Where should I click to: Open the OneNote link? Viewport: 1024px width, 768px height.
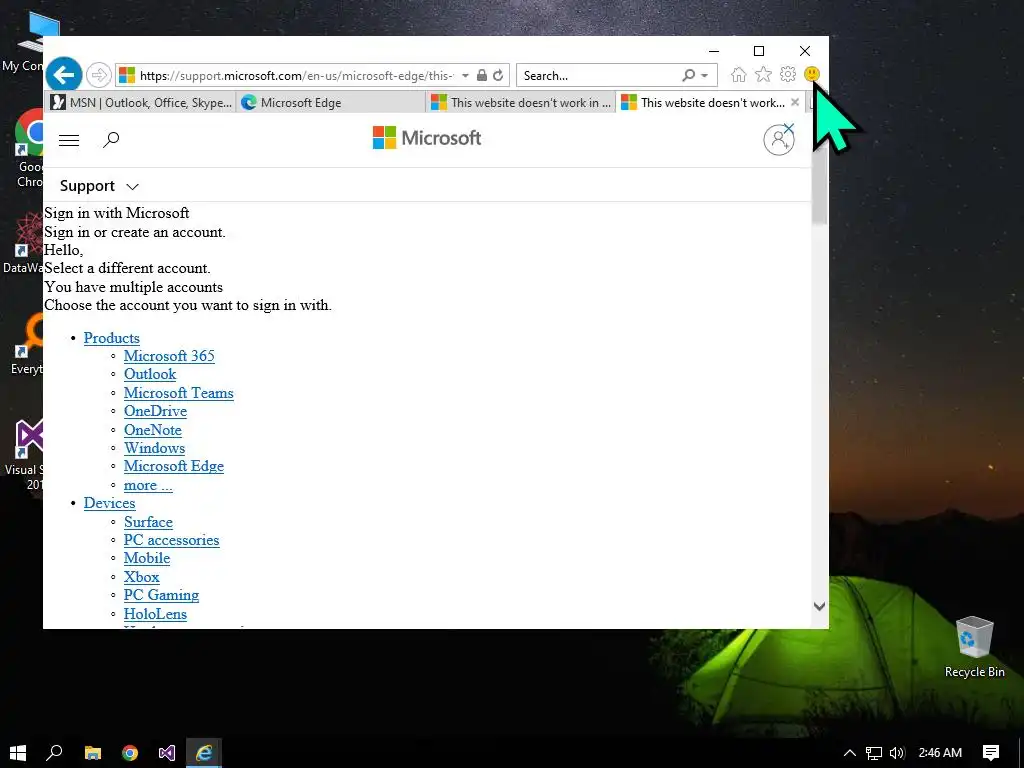tap(153, 430)
